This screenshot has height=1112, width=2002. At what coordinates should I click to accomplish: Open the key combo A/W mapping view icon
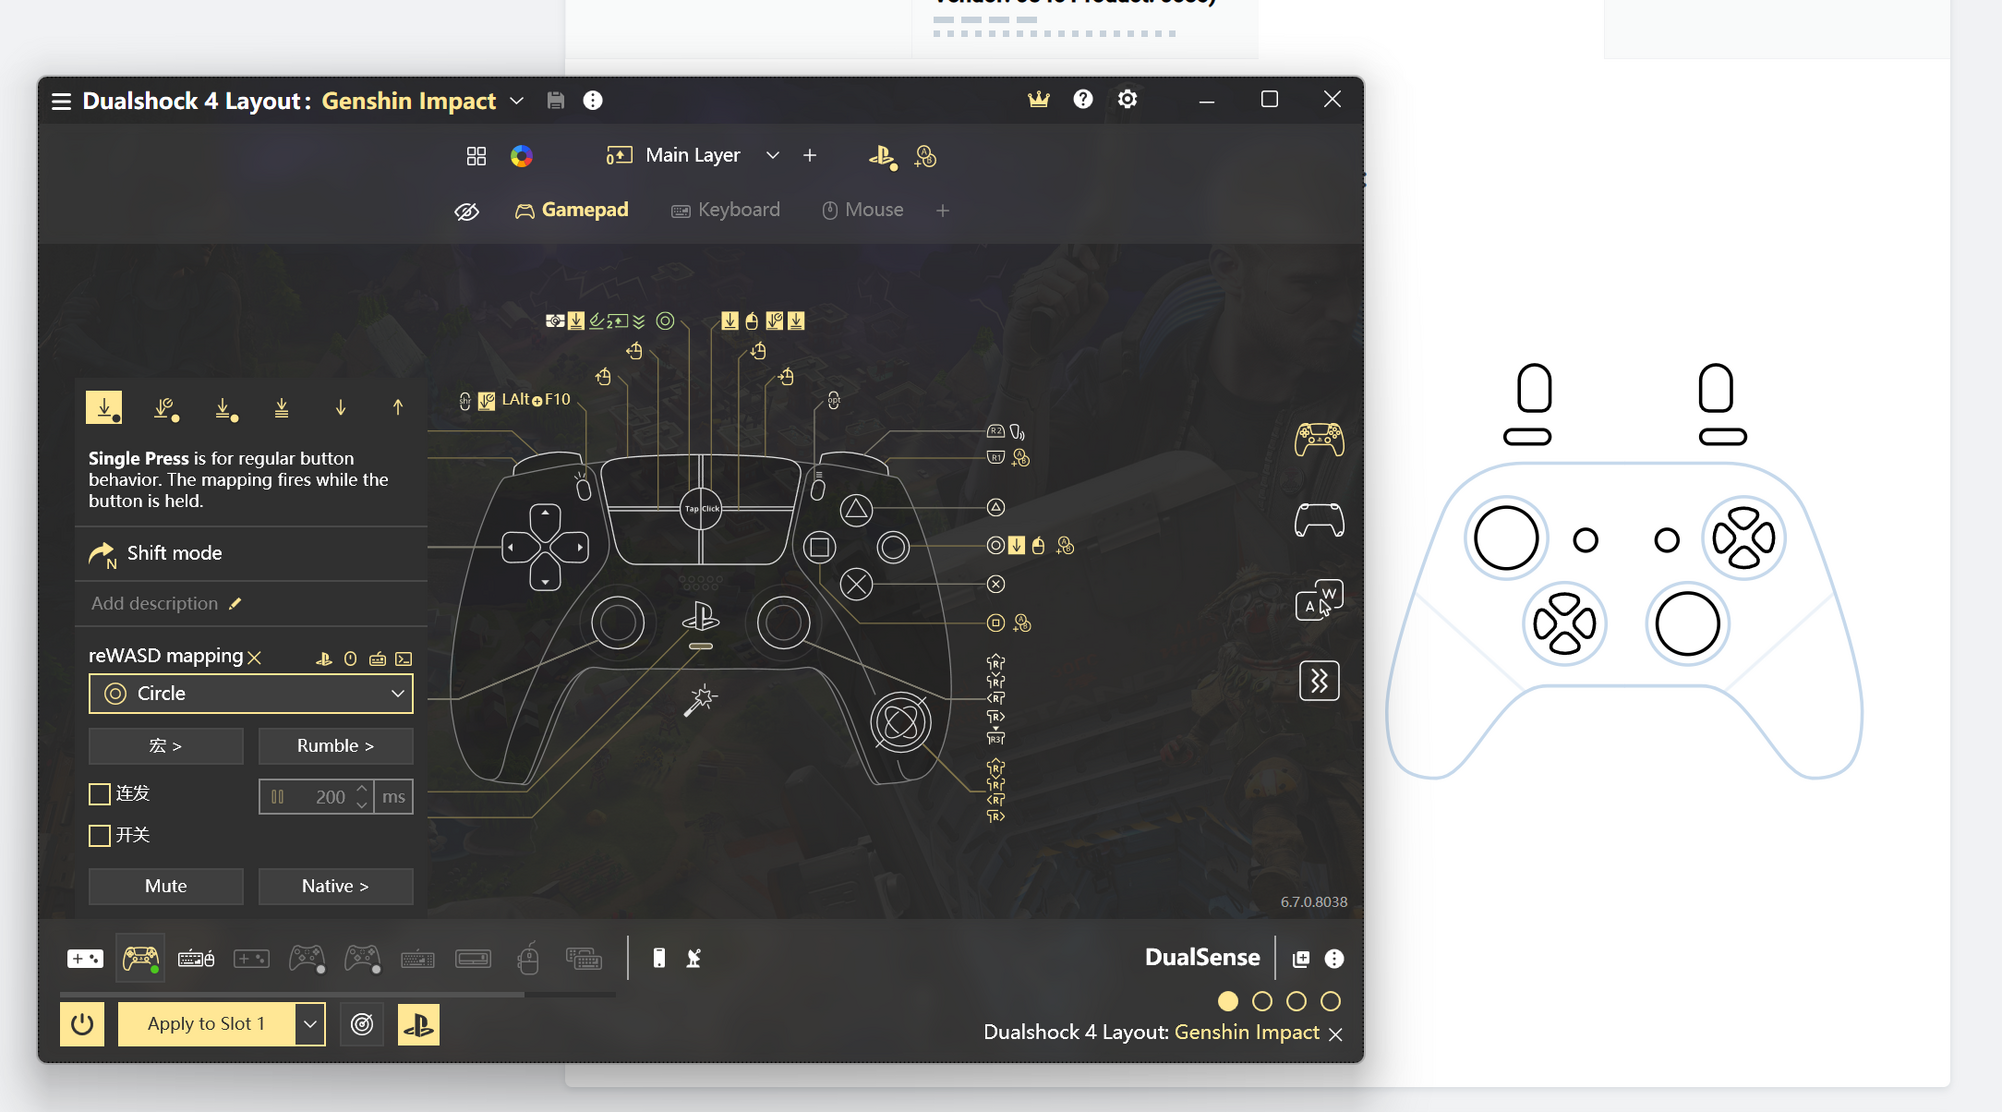(1319, 600)
